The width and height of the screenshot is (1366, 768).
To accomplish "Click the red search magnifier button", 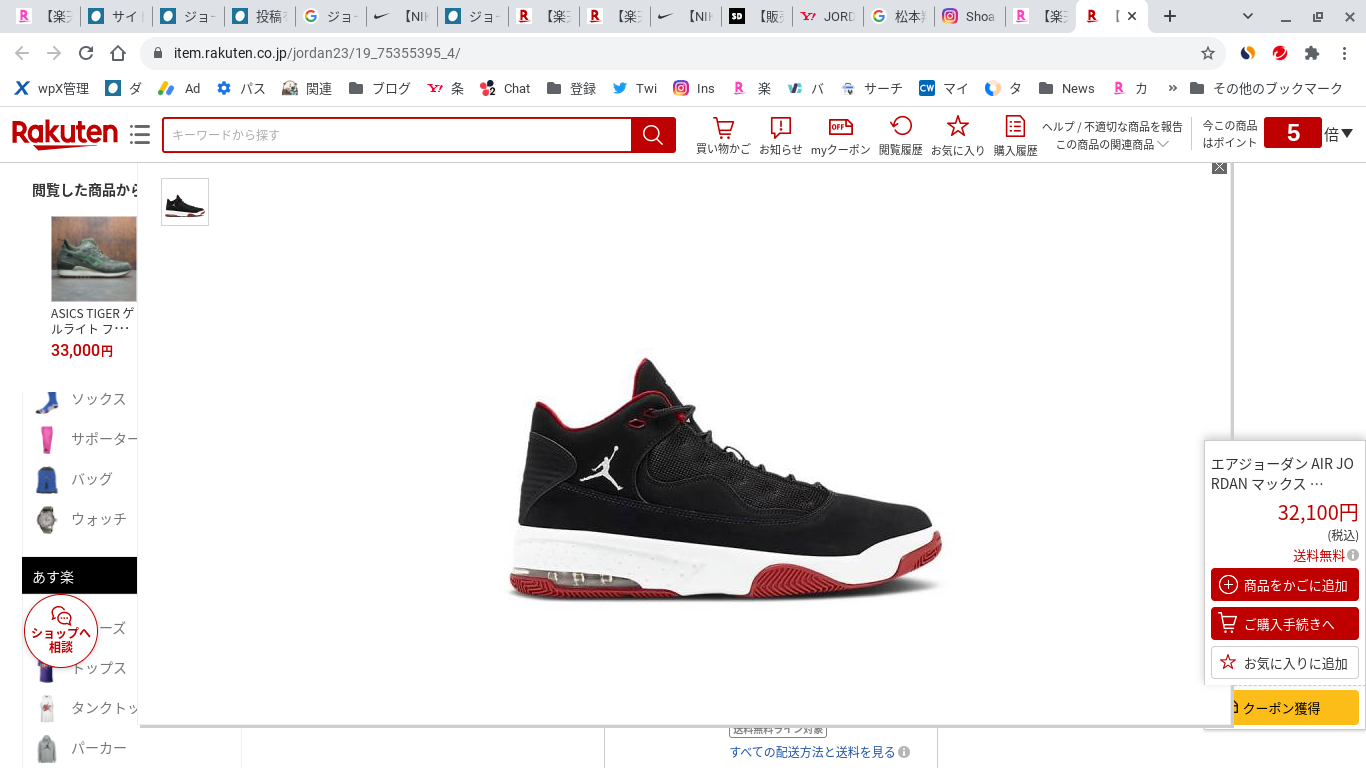I will (653, 135).
